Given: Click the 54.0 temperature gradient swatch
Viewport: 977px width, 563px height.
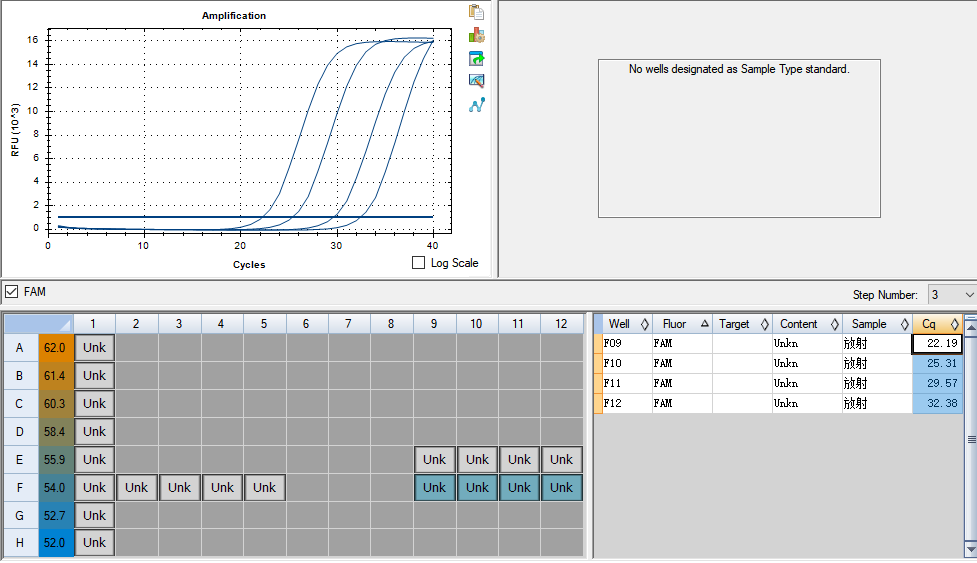Looking at the screenshot, I should click(x=55, y=488).
